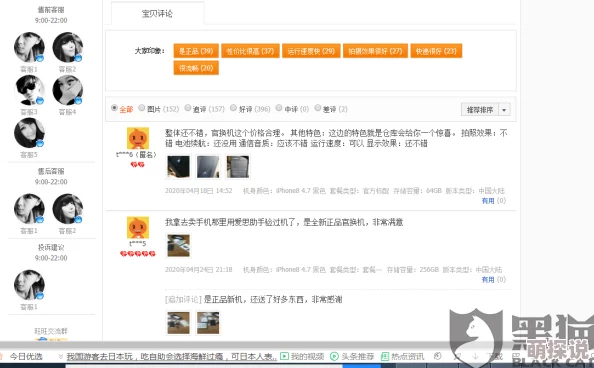Open profile avatar of reviewer t***5
This screenshot has width=594, height=368.
138,227
